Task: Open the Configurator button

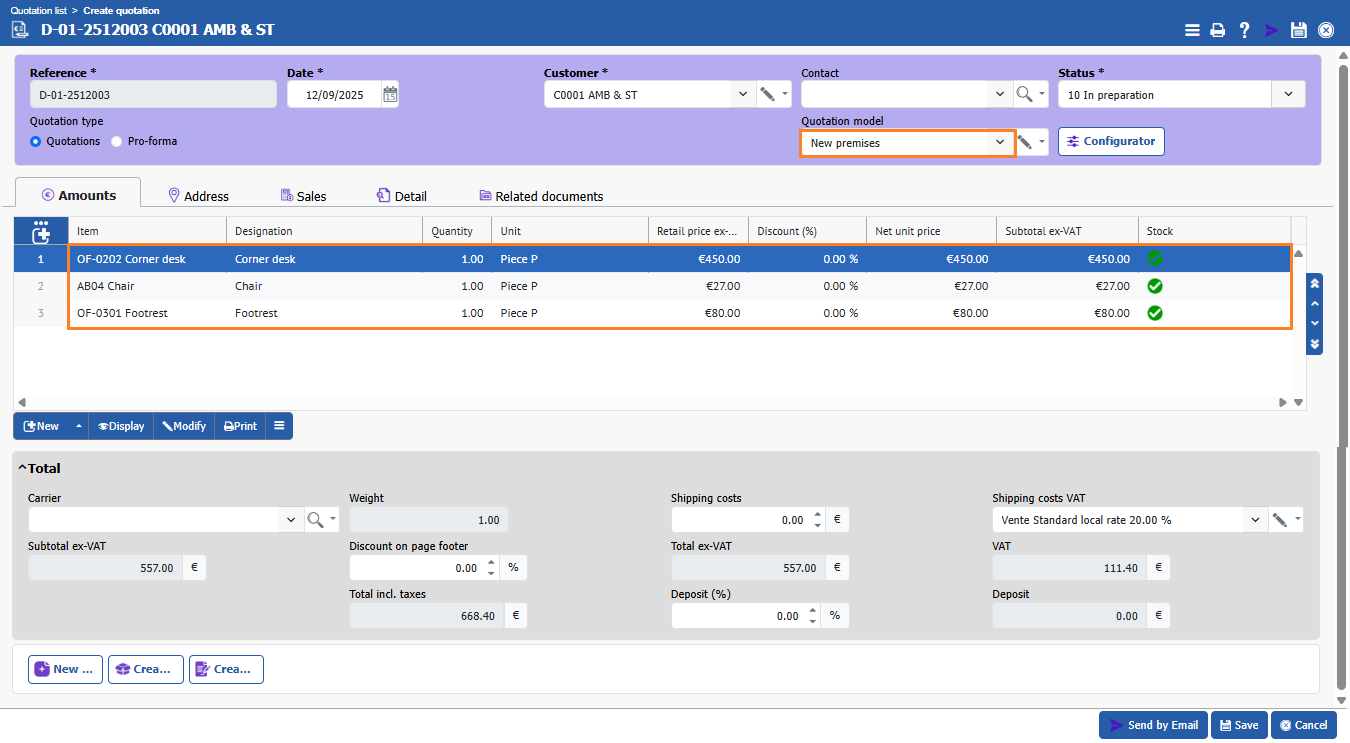Action: [1111, 142]
